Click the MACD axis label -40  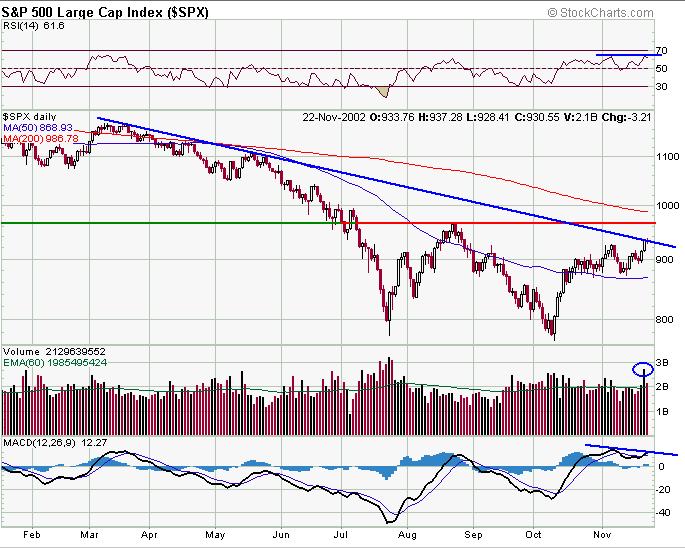(664, 512)
